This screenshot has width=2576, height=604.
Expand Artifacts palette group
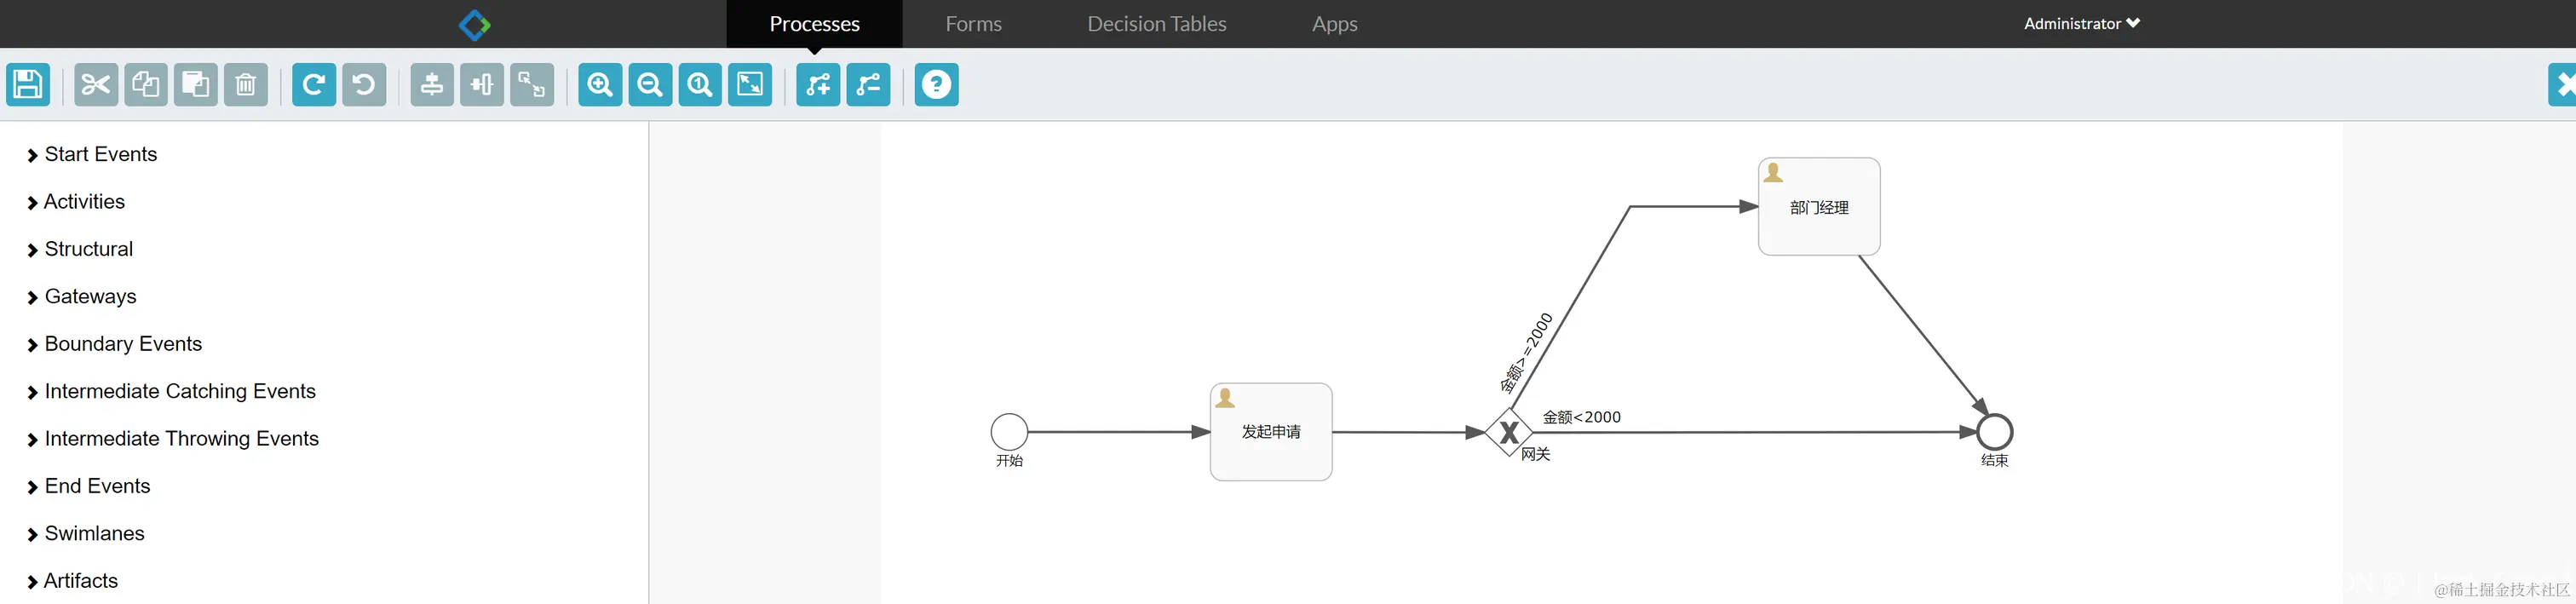[72, 581]
